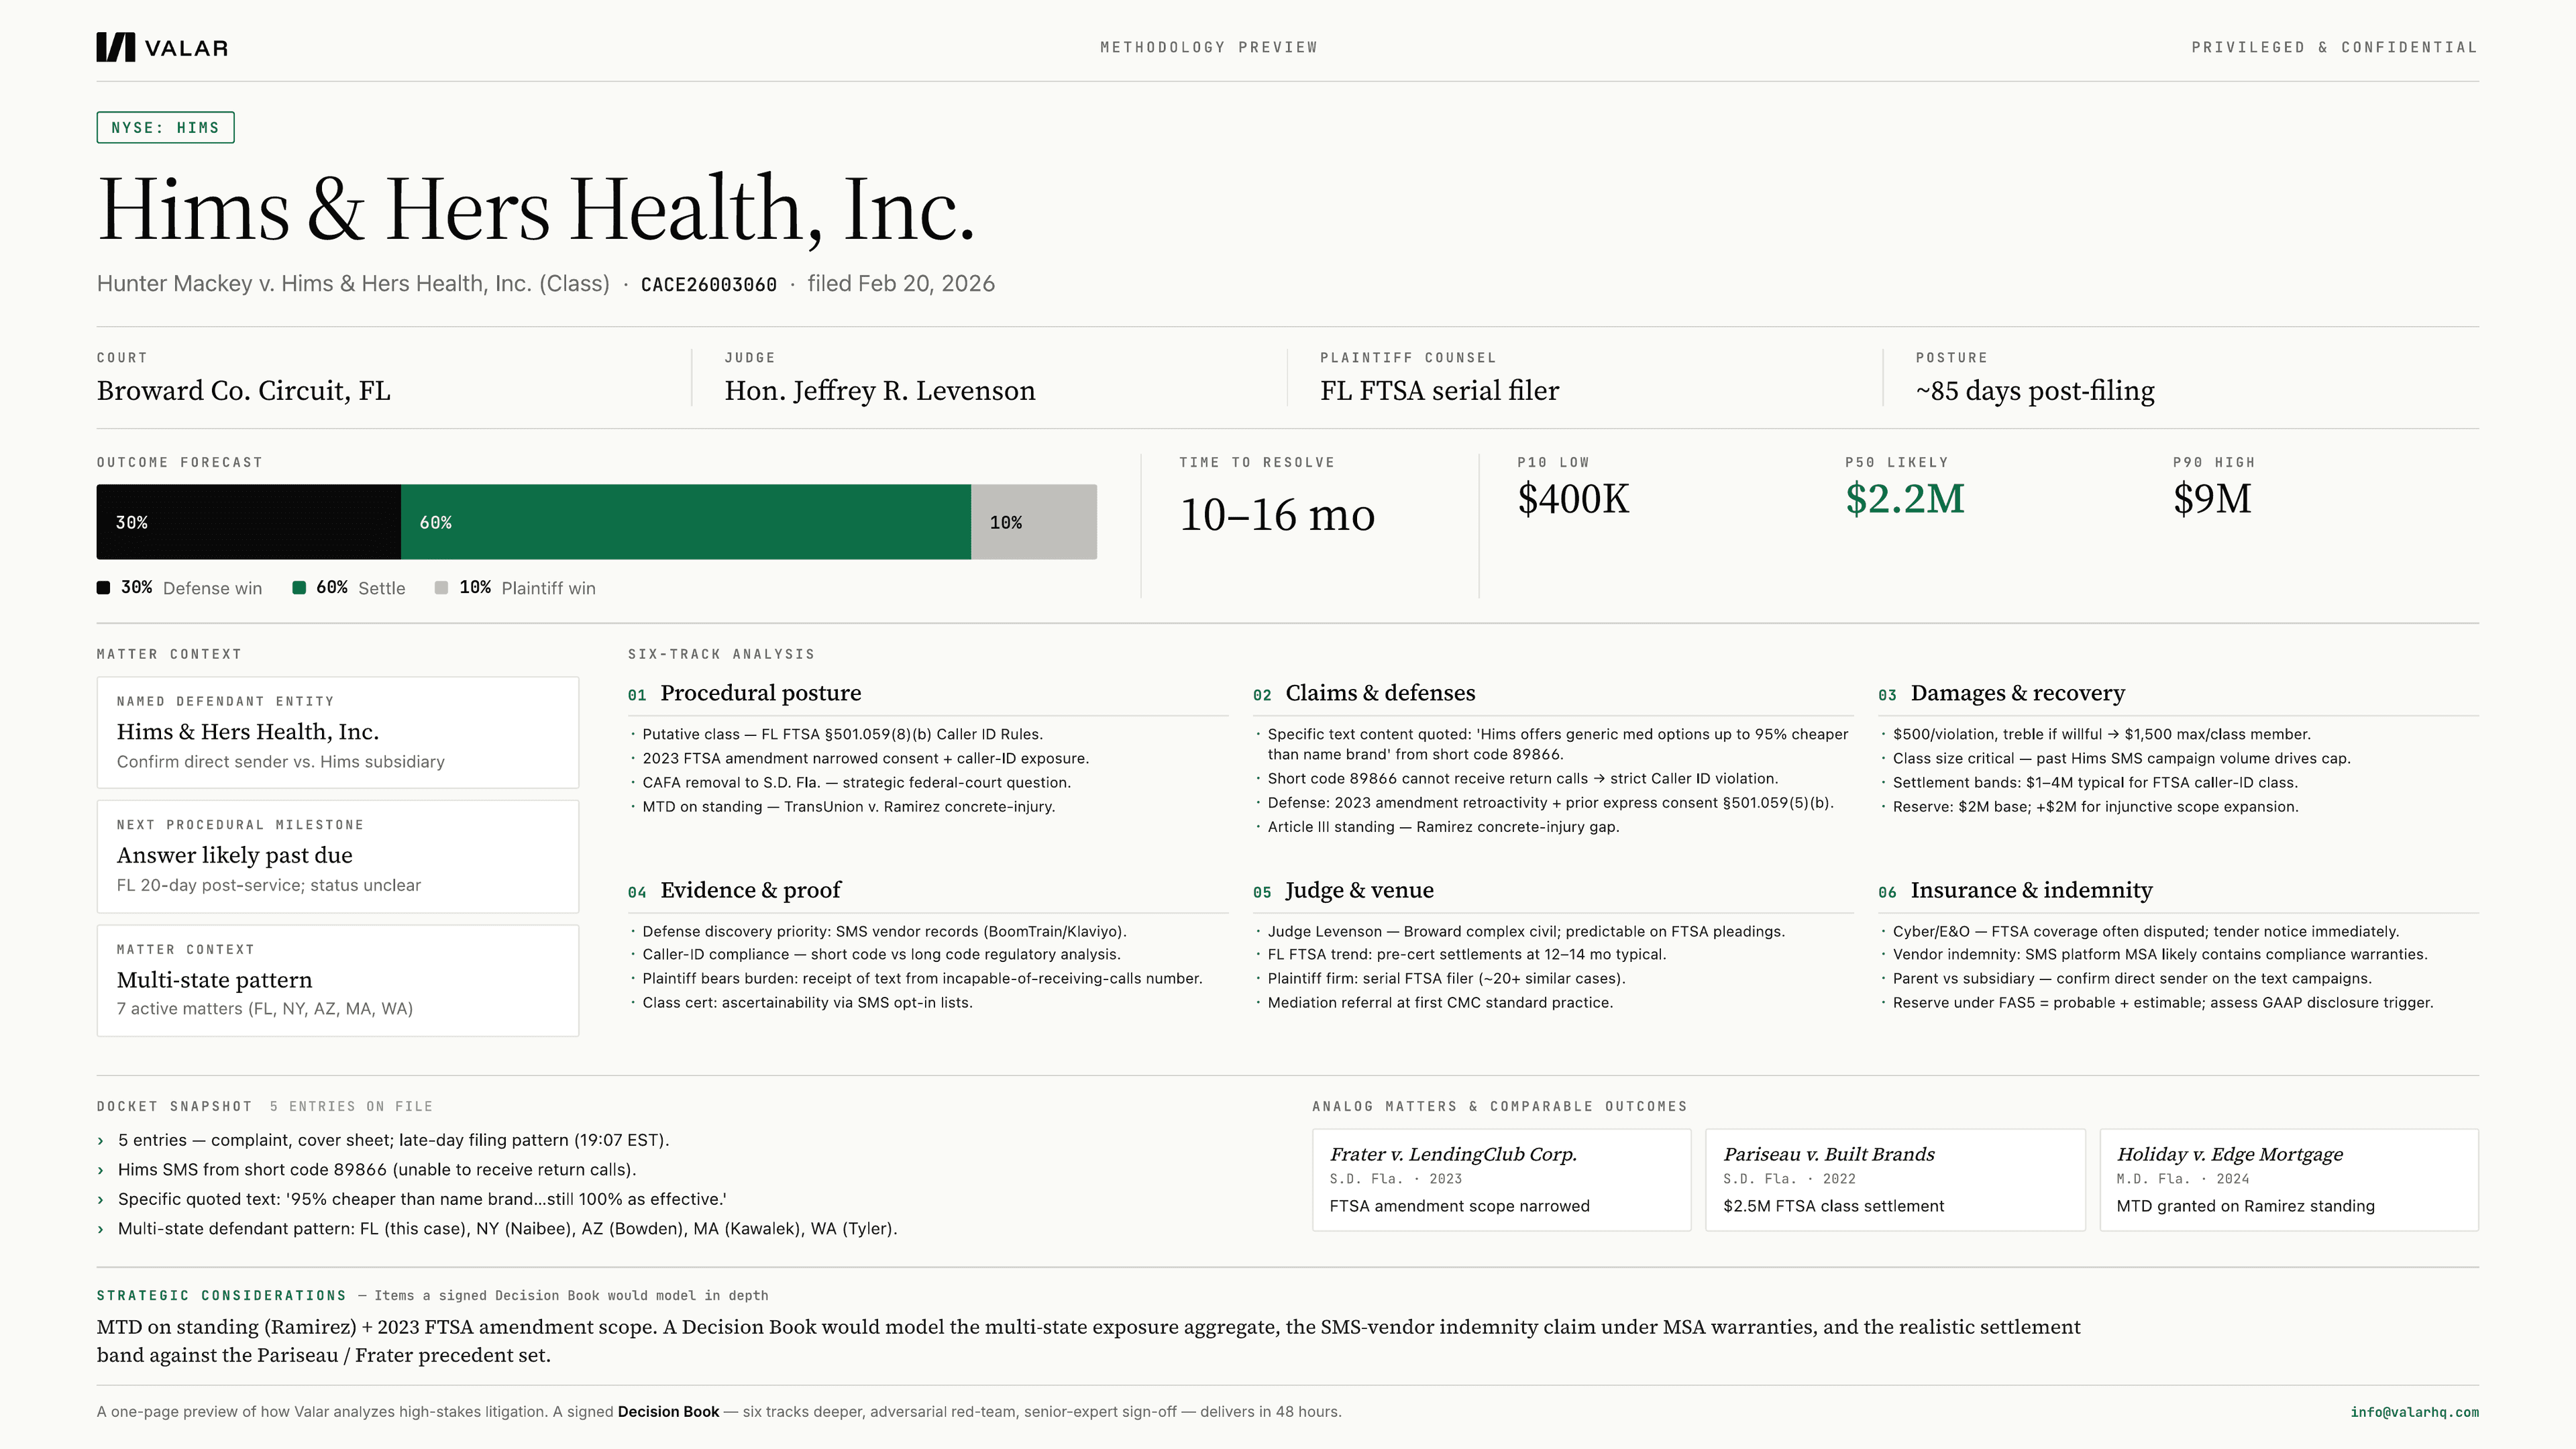Select the green Settle legend swatch

pyautogui.click(x=298, y=588)
